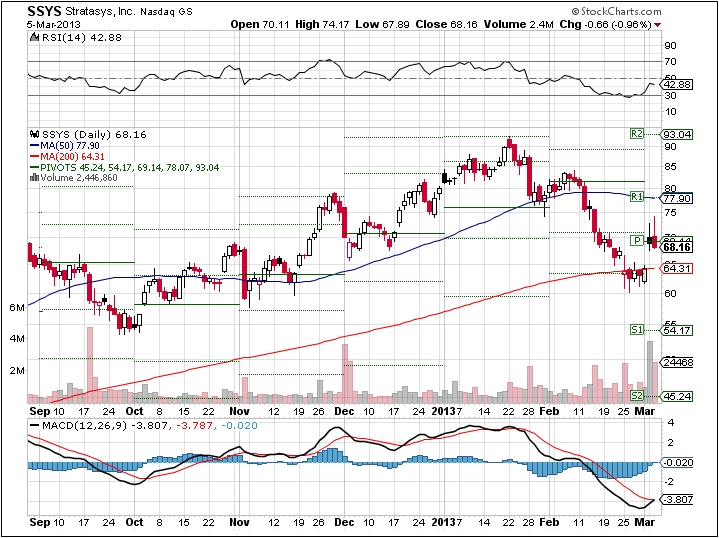Click the RSI(14) 42.88 legend label
The image size is (719, 538).
(82, 38)
